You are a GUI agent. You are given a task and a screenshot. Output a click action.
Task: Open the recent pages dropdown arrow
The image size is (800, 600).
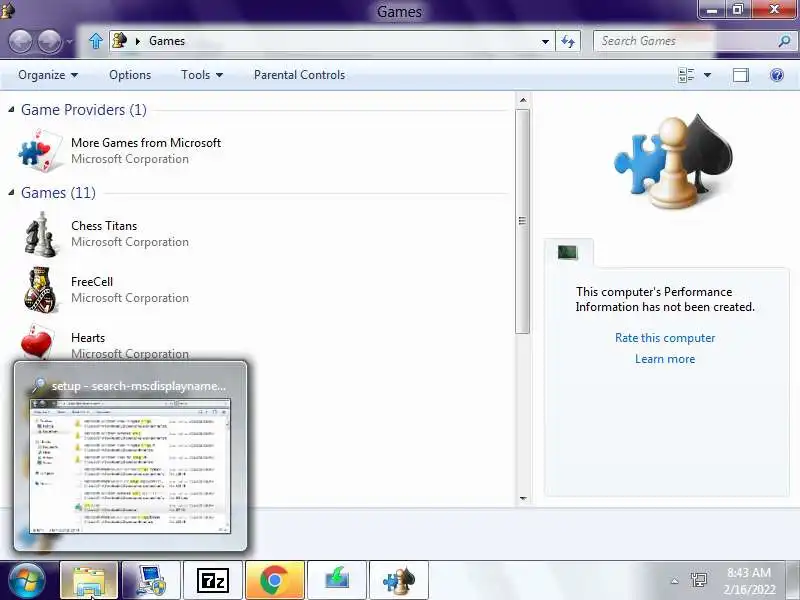(70, 42)
